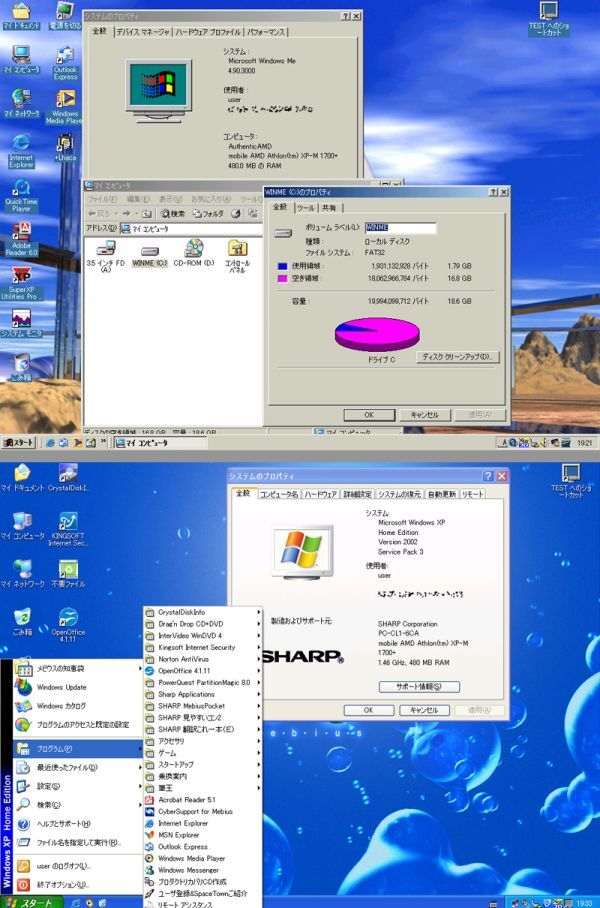Open the コントロールパネル icon in My Computer
The width and height of the screenshot is (600, 908).
tap(237, 249)
